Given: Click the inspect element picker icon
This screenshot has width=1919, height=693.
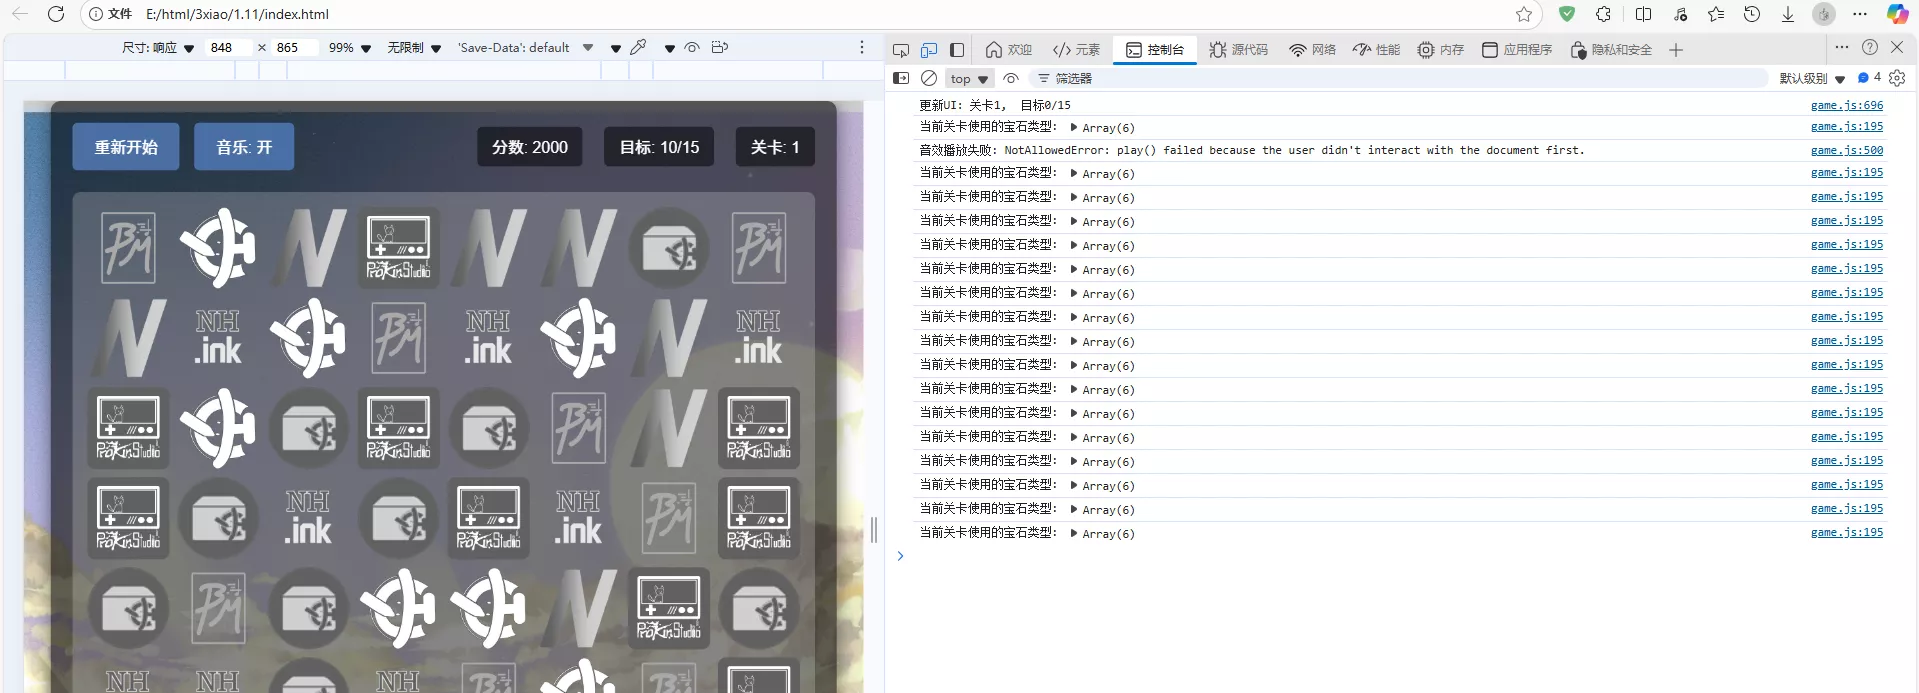Looking at the screenshot, I should [x=900, y=50].
